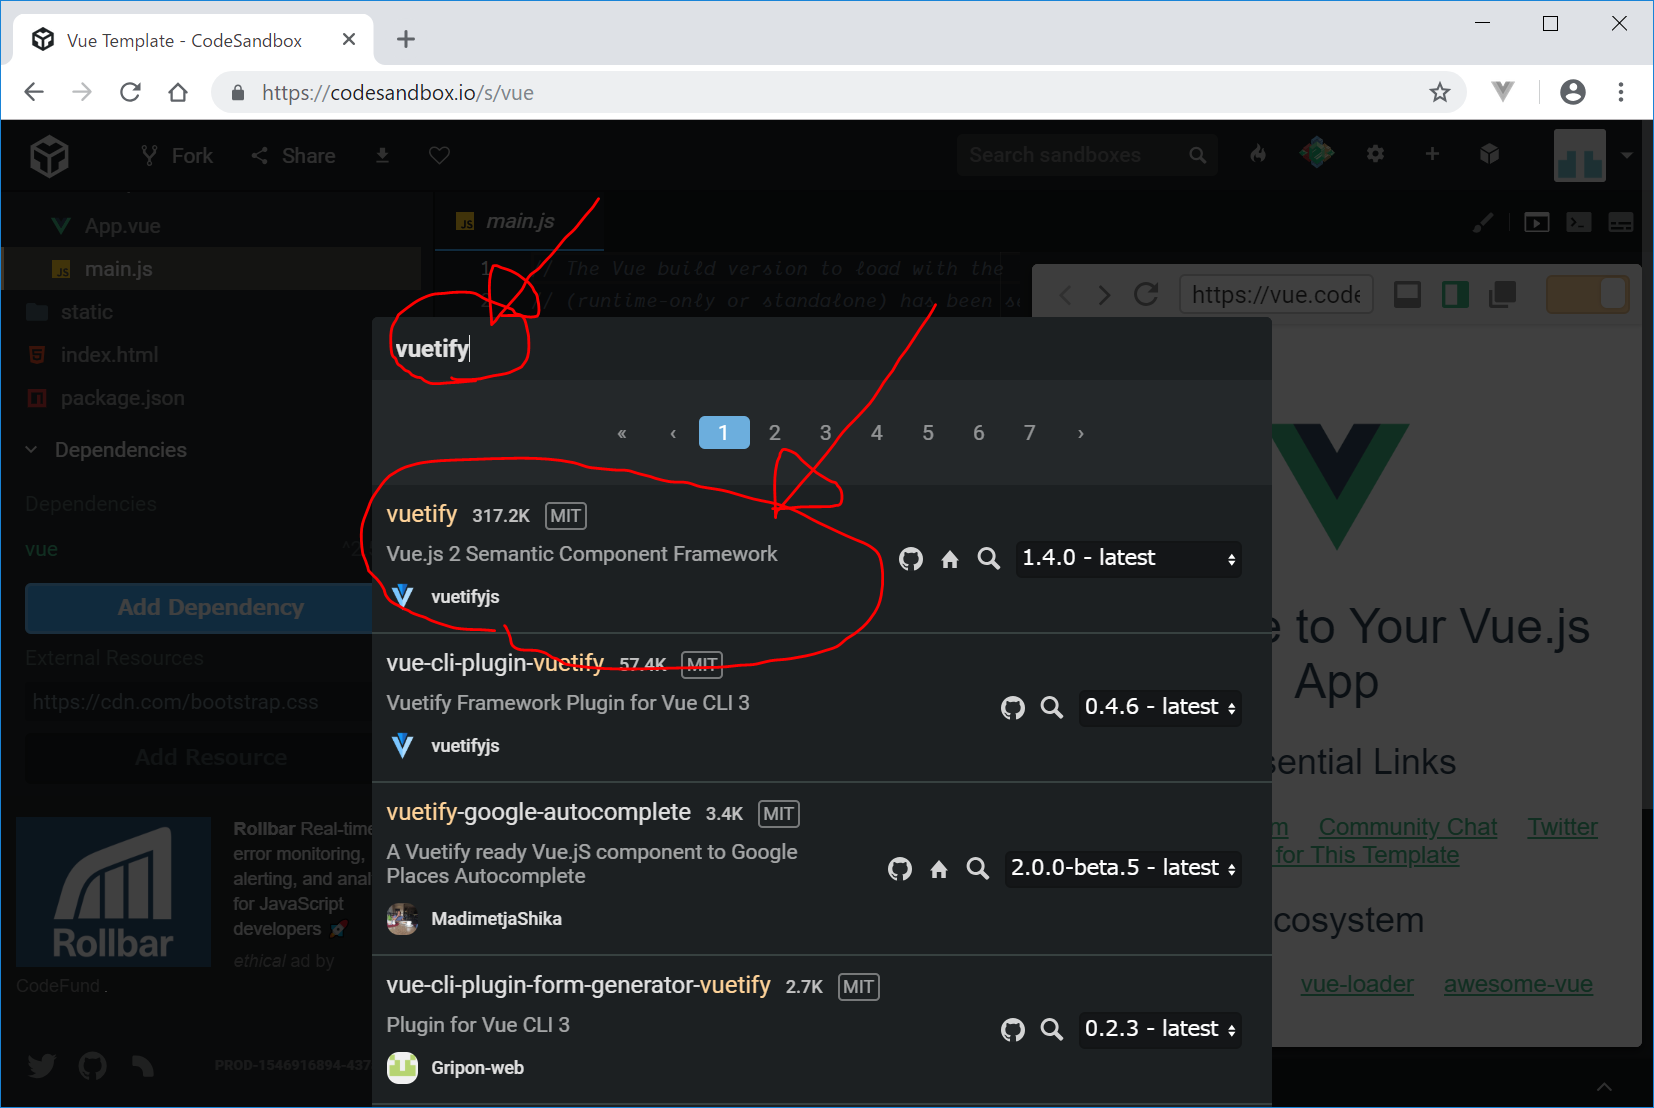This screenshot has height=1108, width=1654.
Task: Switch to main.js editor tab
Action: click(x=519, y=221)
